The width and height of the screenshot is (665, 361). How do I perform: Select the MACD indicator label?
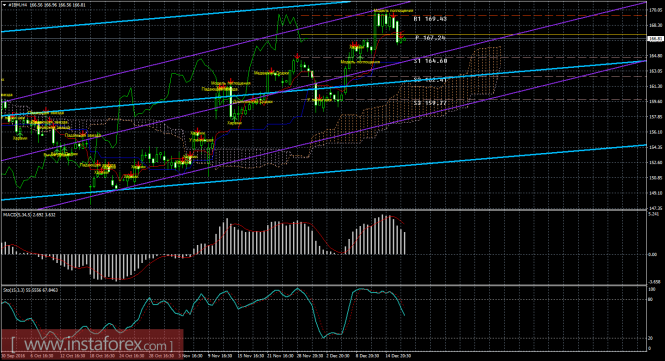pos(29,215)
